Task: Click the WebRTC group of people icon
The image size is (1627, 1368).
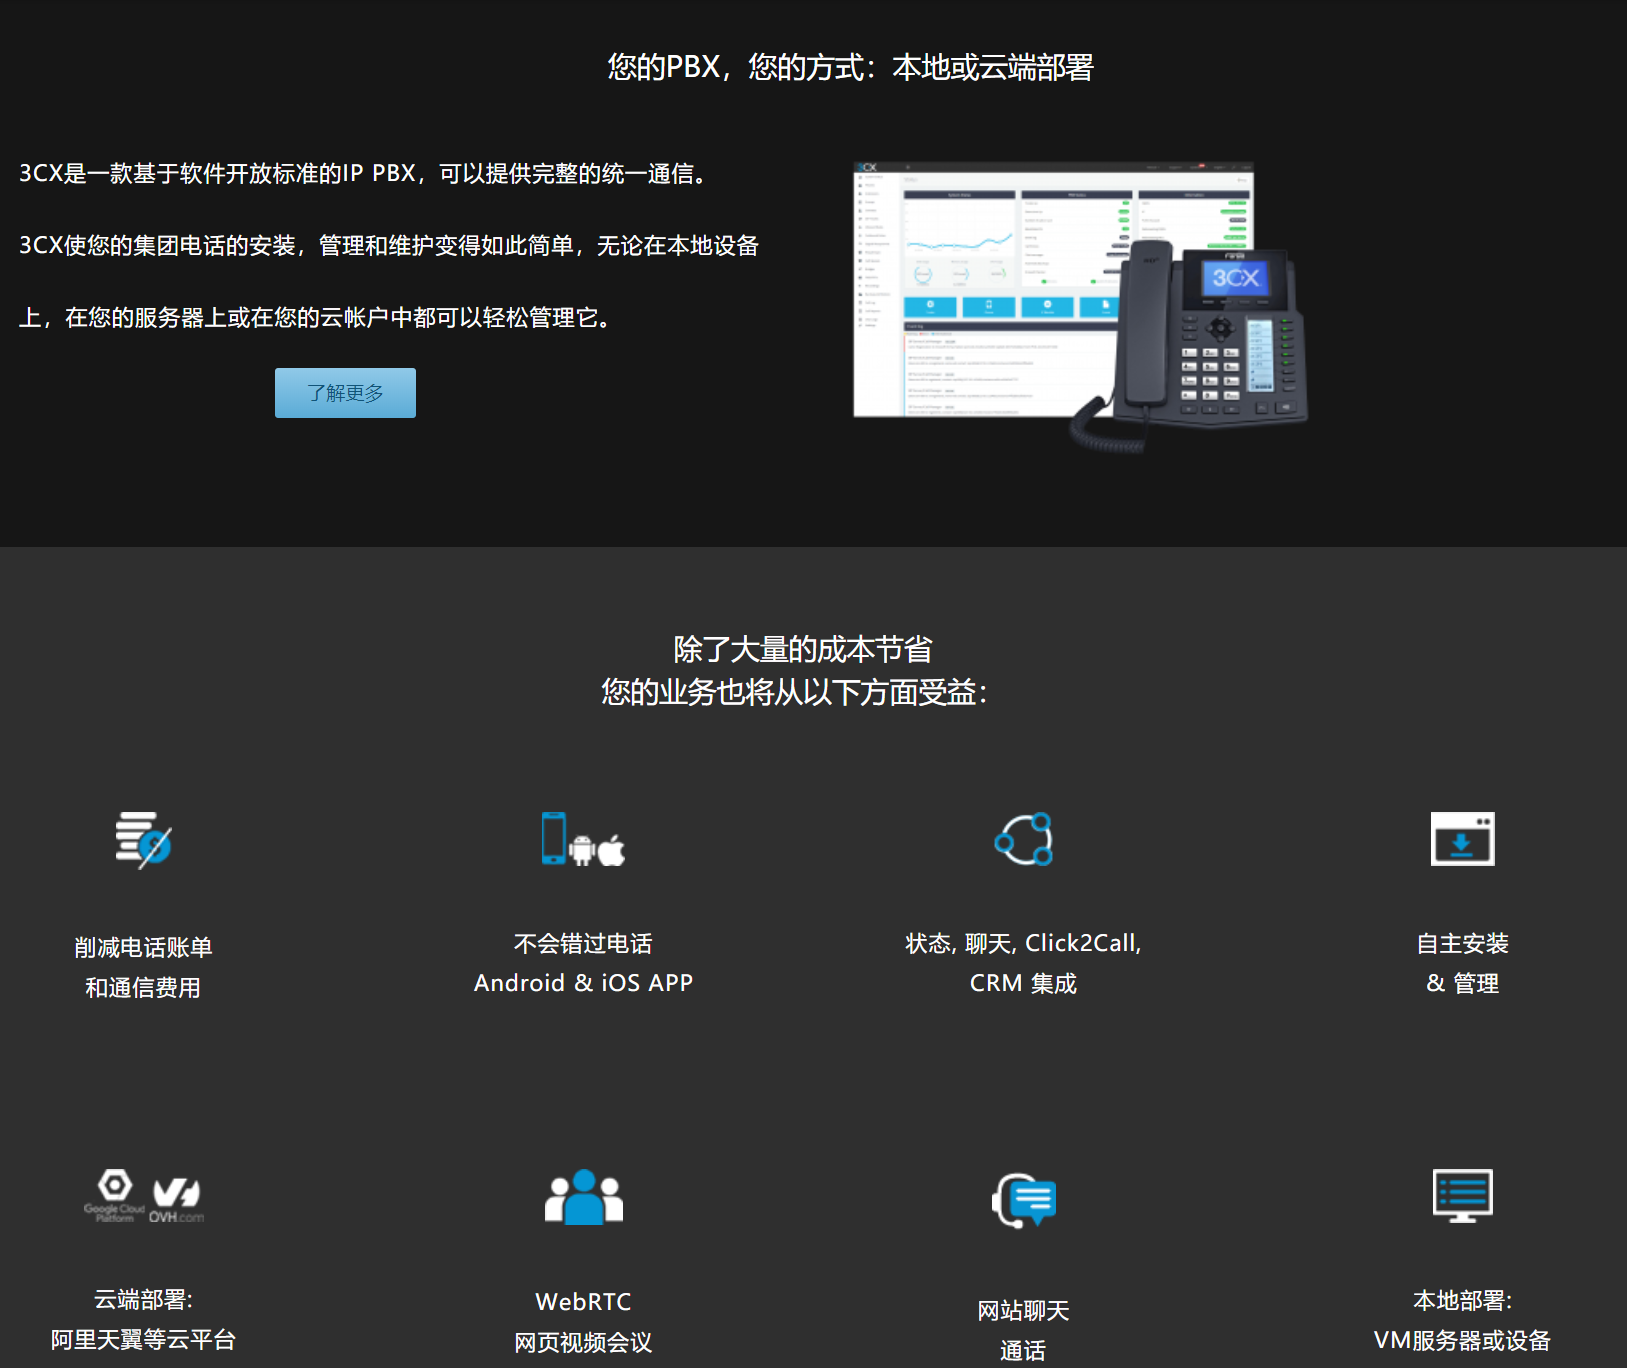Action: [584, 1197]
